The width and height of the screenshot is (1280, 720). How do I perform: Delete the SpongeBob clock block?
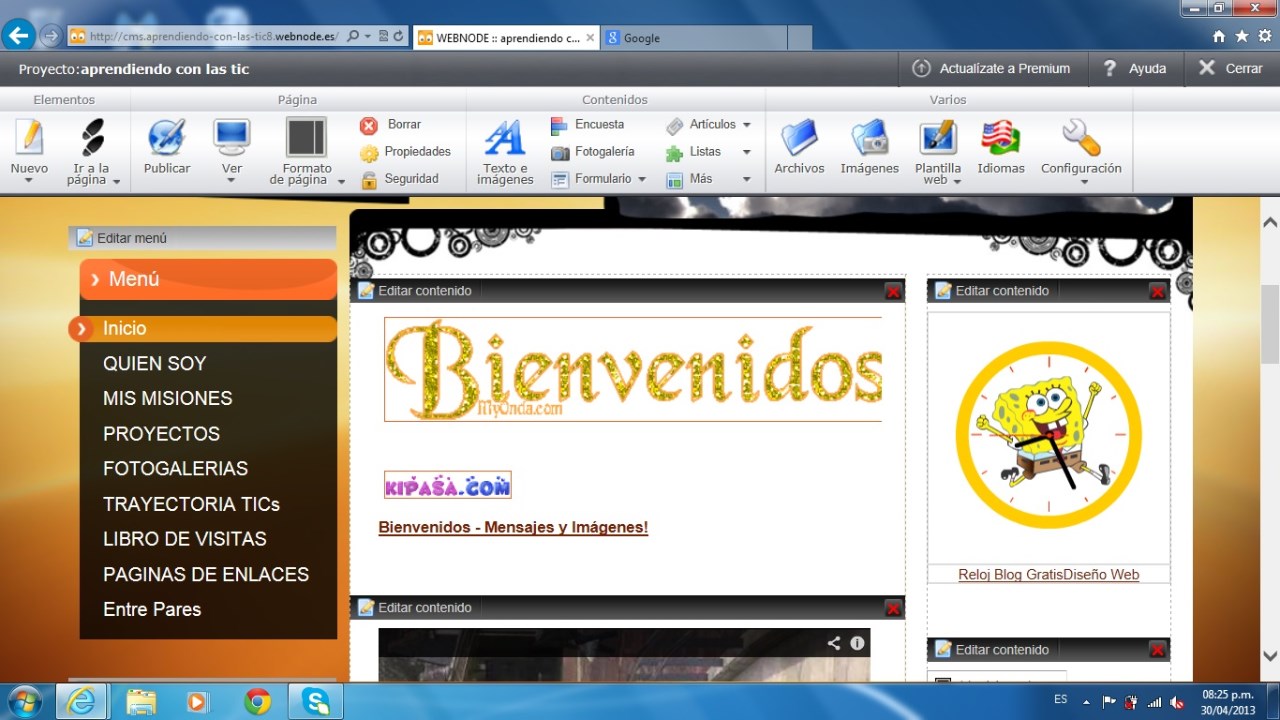tap(1157, 292)
